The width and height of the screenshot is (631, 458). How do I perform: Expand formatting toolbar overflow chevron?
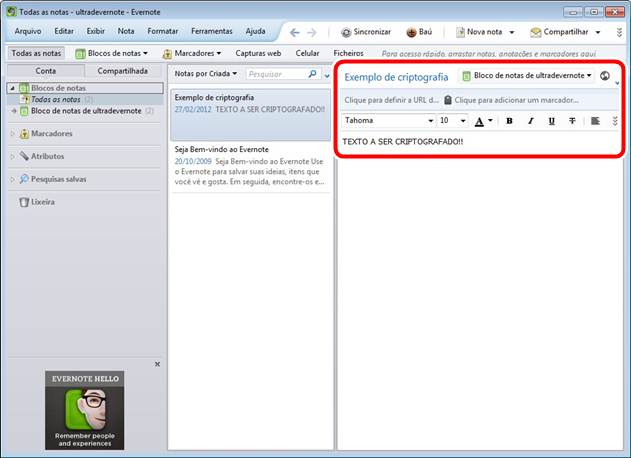615,121
